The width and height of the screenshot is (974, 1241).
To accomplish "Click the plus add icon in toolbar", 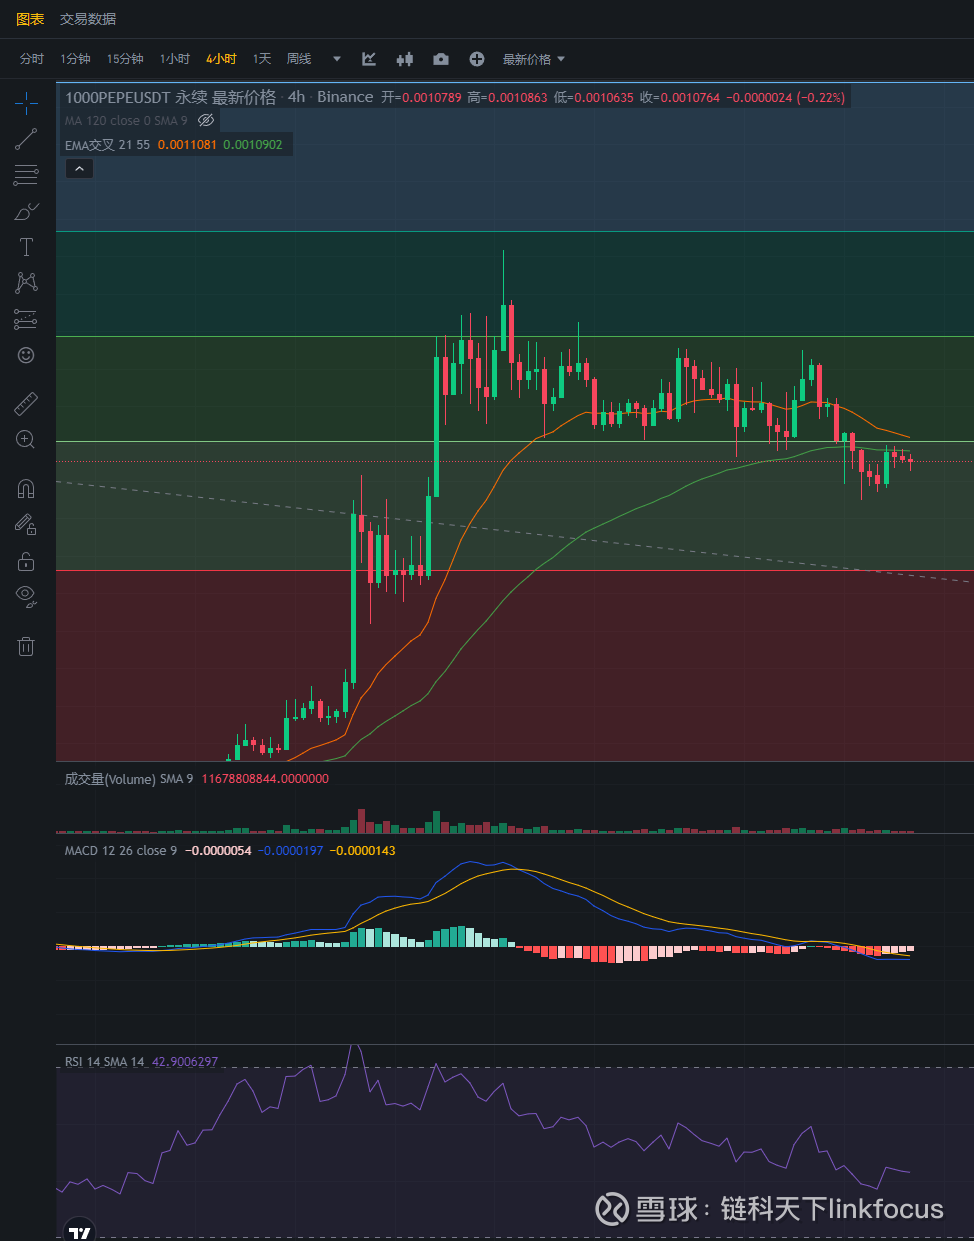I will pyautogui.click(x=477, y=59).
